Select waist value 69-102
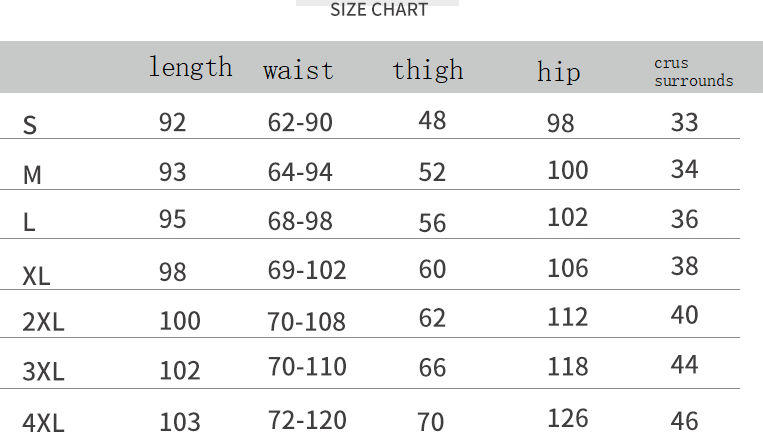Viewport: 763px width, 441px height. pyautogui.click(x=307, y=270)
